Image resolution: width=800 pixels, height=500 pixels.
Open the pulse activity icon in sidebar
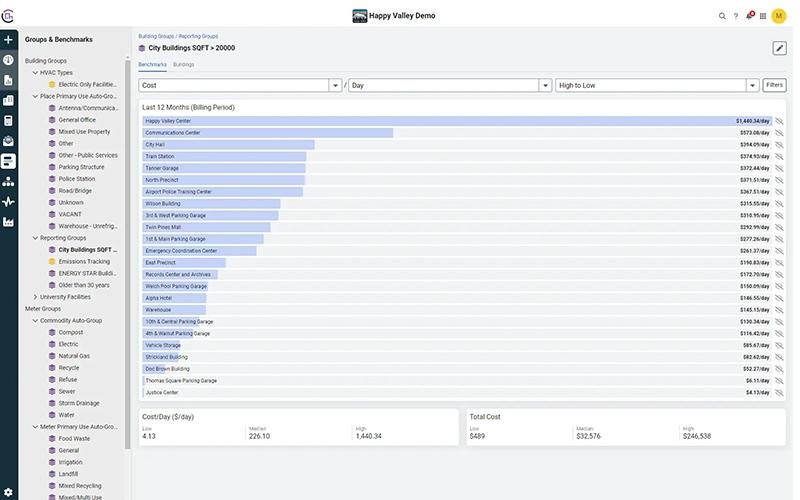(x=8, y=202)
